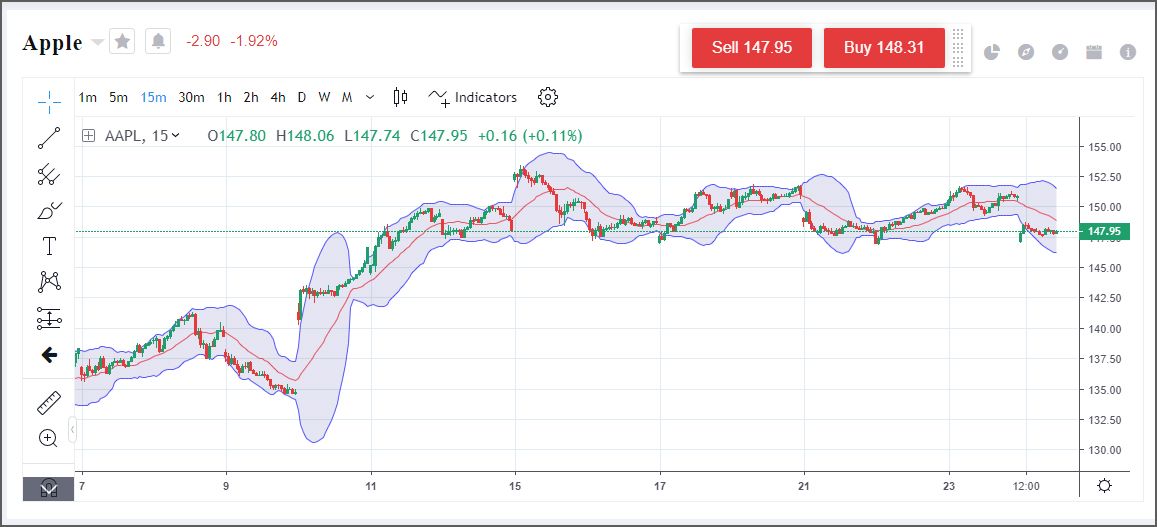Select the ruler measure tool

49,403
